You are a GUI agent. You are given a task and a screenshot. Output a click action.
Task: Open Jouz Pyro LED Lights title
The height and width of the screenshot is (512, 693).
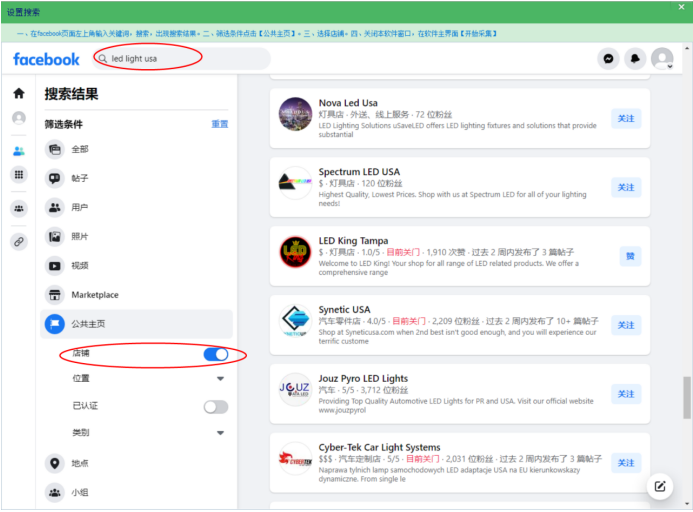pyautogui.click(x=363, y=379)
